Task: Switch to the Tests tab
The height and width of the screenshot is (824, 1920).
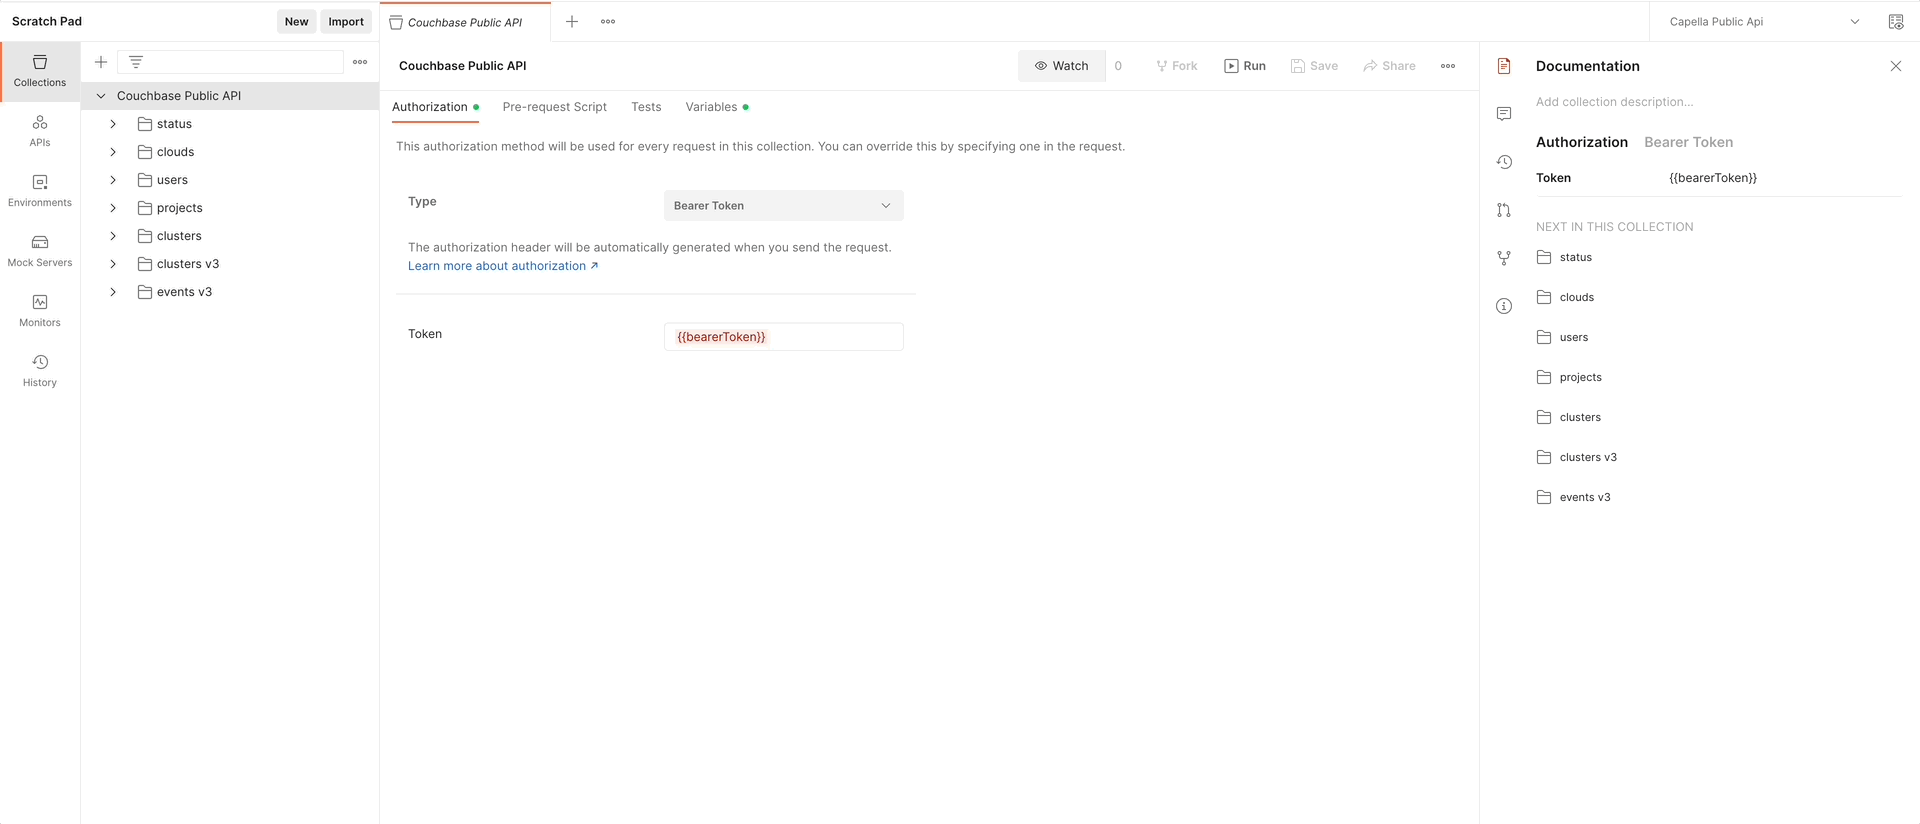Action: [x=646, y=107]
